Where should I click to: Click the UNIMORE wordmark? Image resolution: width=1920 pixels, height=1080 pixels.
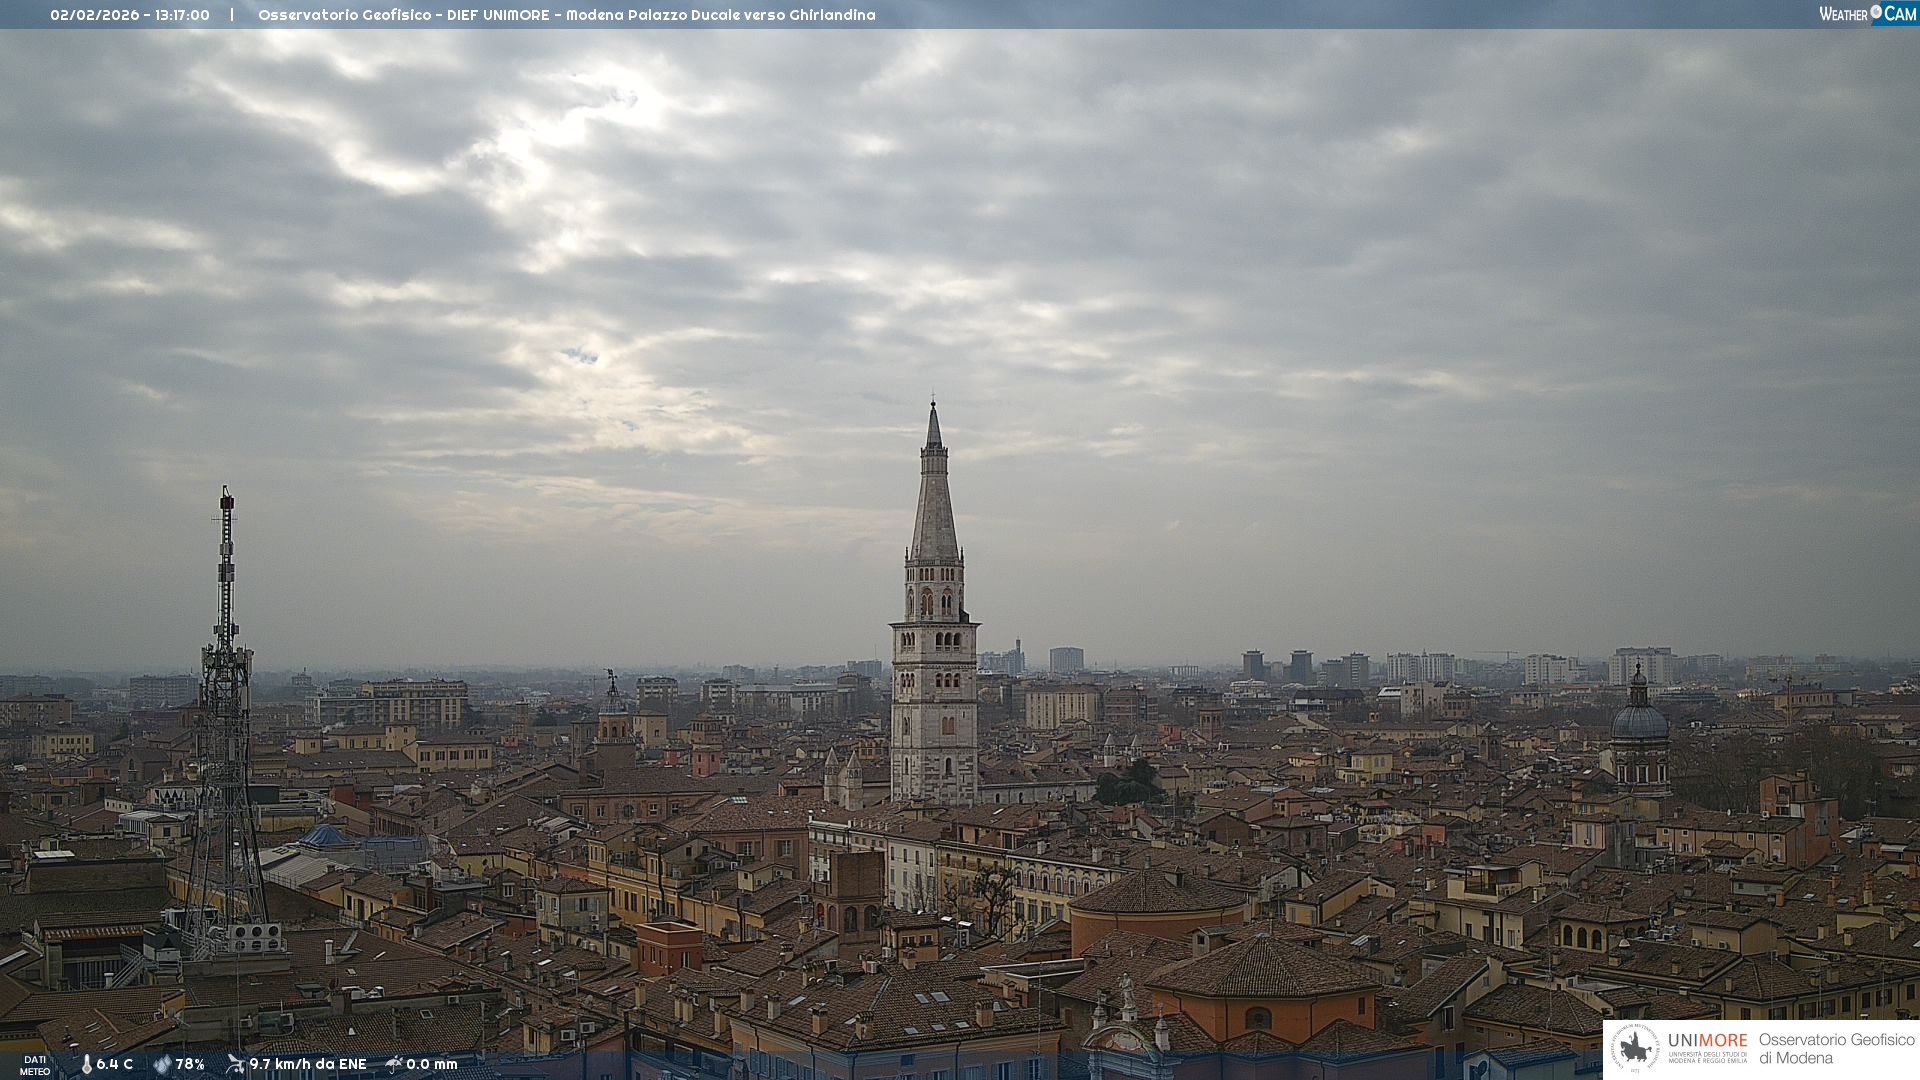tap(1707, 1040)
